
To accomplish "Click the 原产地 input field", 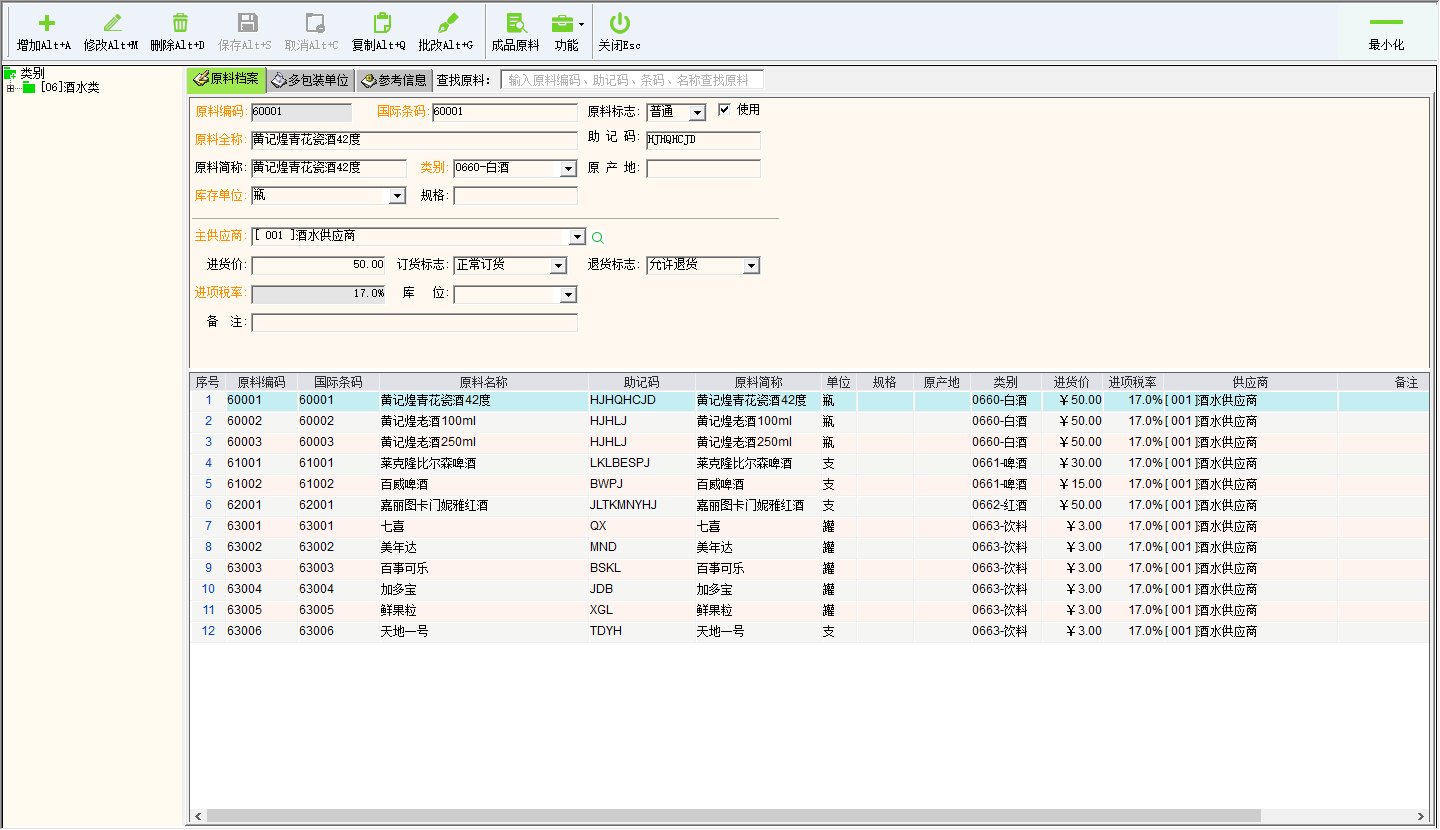I will pos(703,169).
